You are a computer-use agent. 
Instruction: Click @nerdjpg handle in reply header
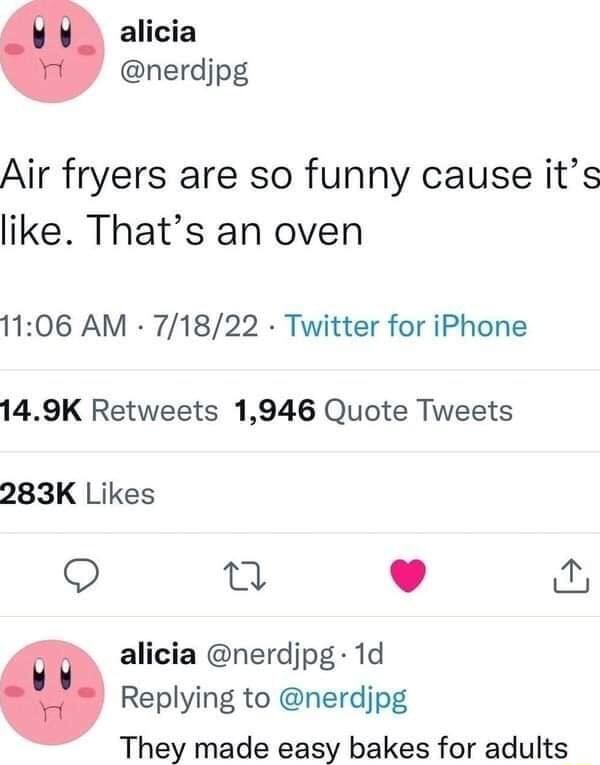(271, 656)
